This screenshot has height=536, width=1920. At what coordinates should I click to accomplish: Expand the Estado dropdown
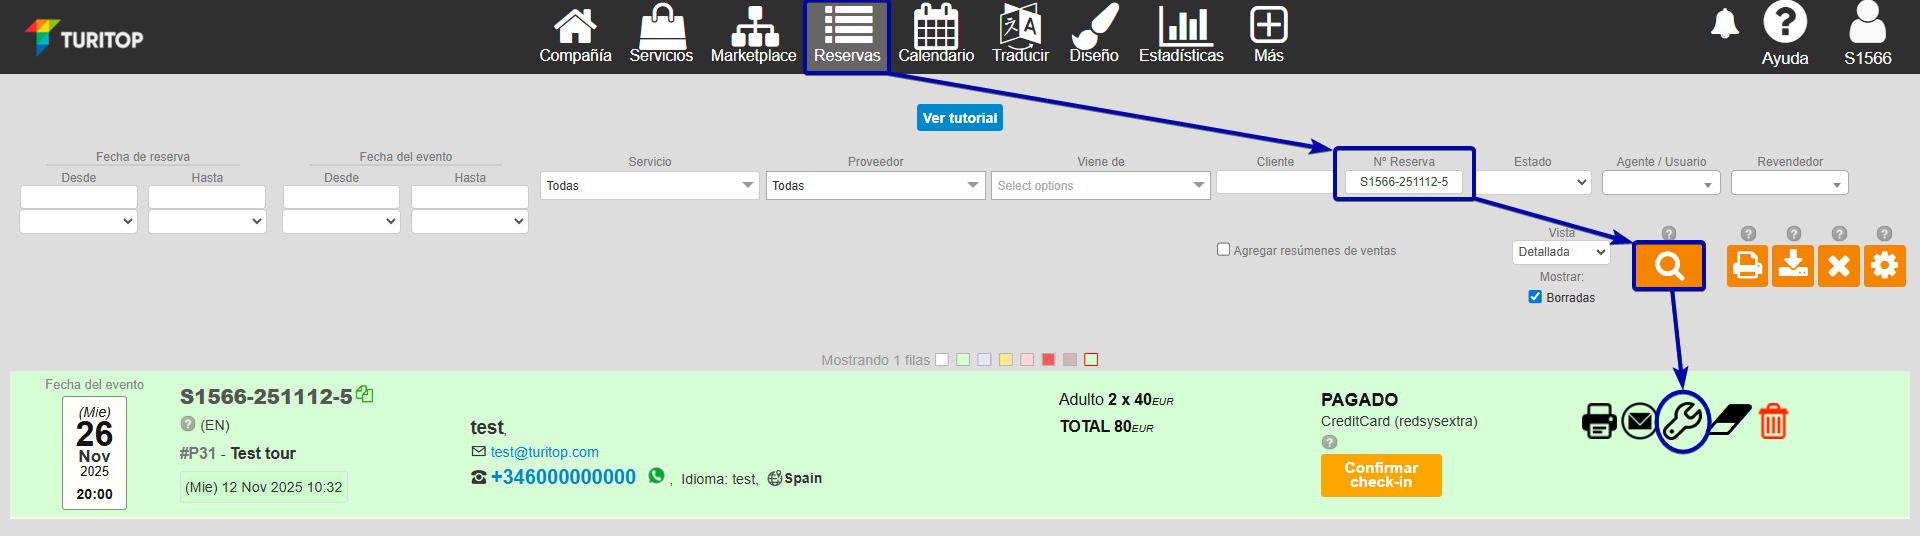(1533, 182)
